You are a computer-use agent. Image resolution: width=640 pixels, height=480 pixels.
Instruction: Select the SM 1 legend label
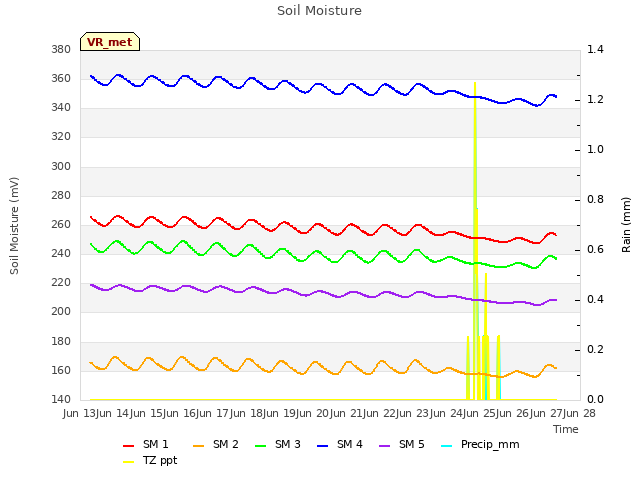pos(156,444)
